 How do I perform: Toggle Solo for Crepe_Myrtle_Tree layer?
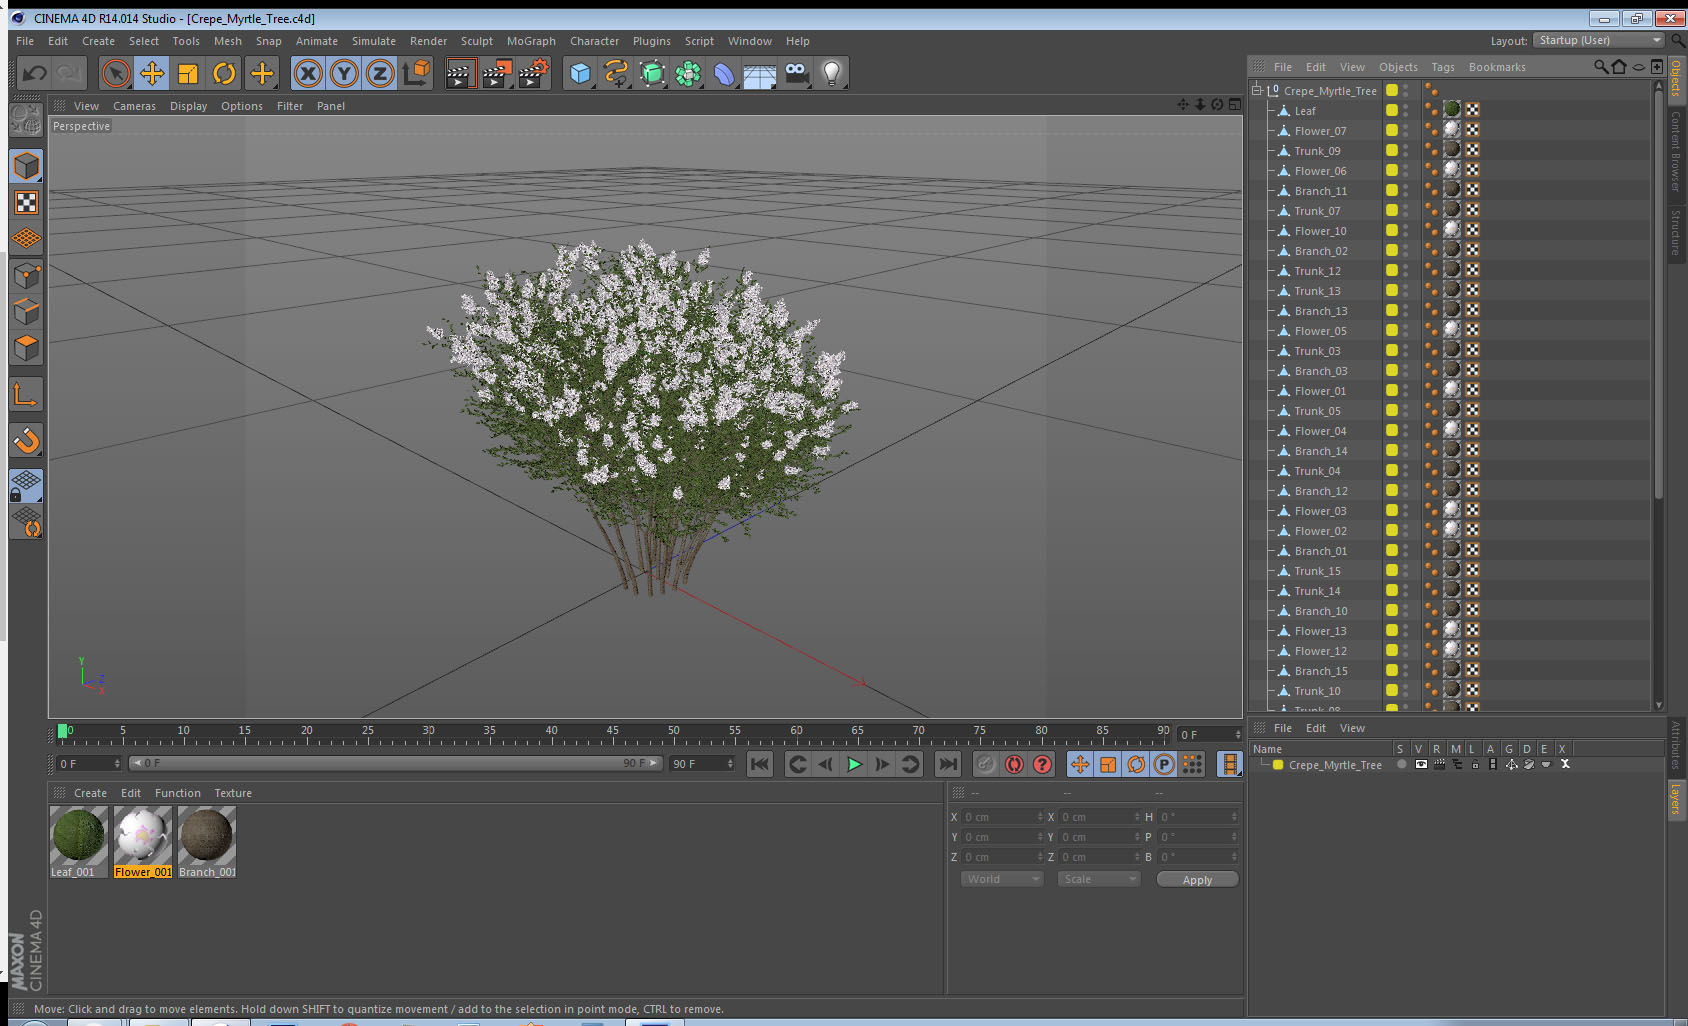tap(1401, 764)
